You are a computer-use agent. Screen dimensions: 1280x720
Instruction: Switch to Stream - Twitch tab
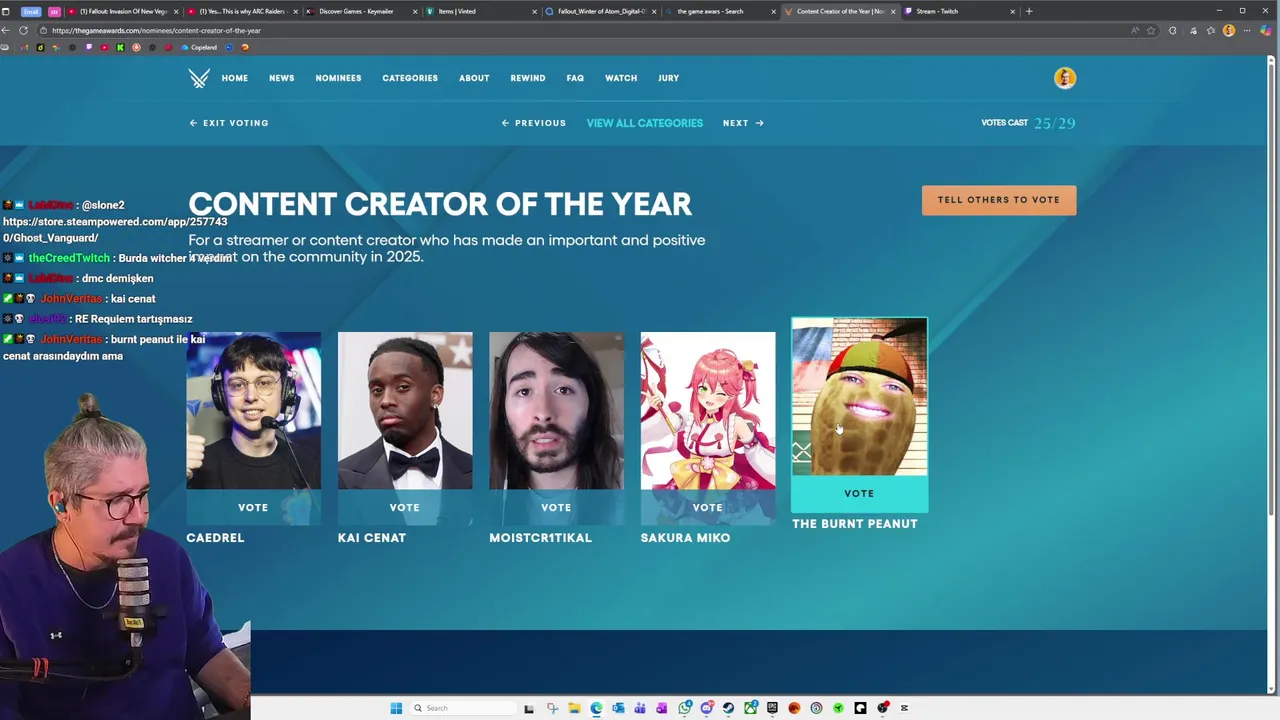(x=958, y=11)
